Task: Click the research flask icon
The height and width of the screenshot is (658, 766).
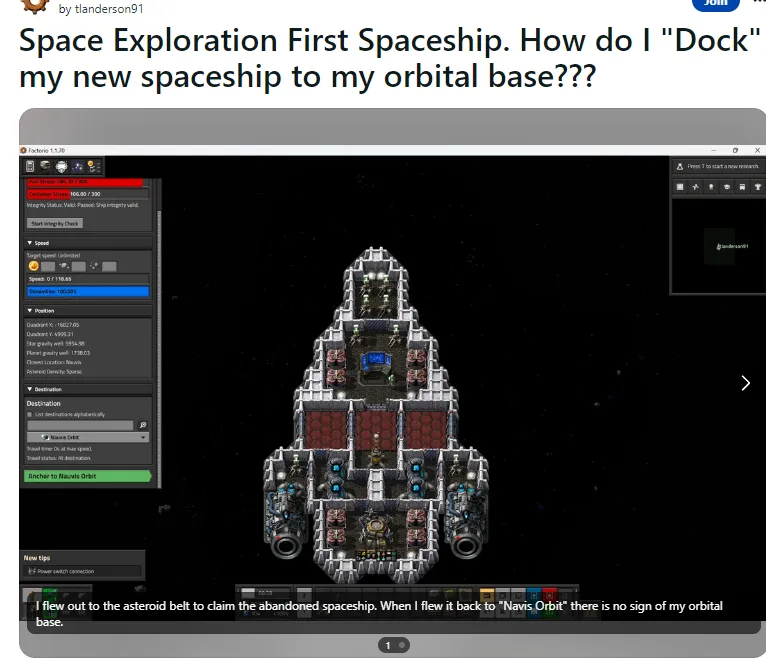Action: [x=680, y=167]
